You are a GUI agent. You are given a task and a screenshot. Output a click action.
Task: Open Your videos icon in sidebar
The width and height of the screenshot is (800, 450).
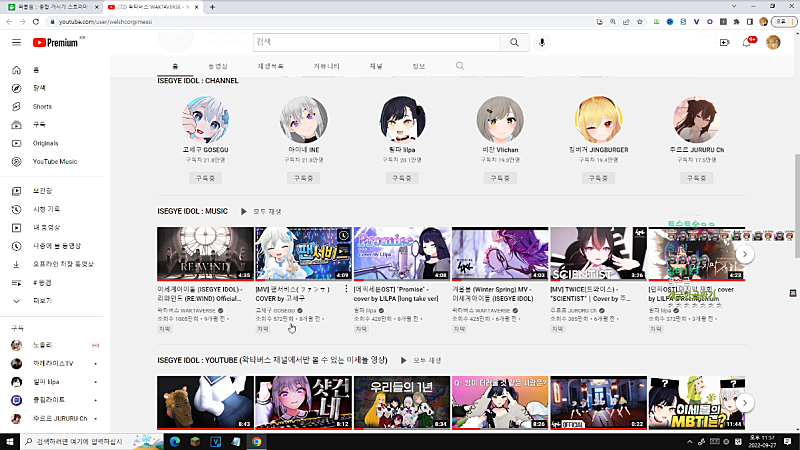(x=16, y=228)
